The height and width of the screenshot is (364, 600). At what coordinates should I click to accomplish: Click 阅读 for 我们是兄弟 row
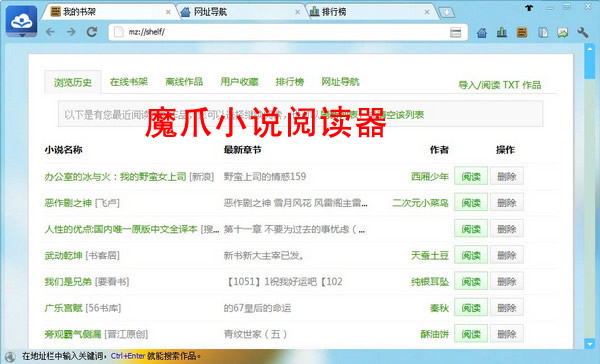pyautogui.click(x=471, y=281)
